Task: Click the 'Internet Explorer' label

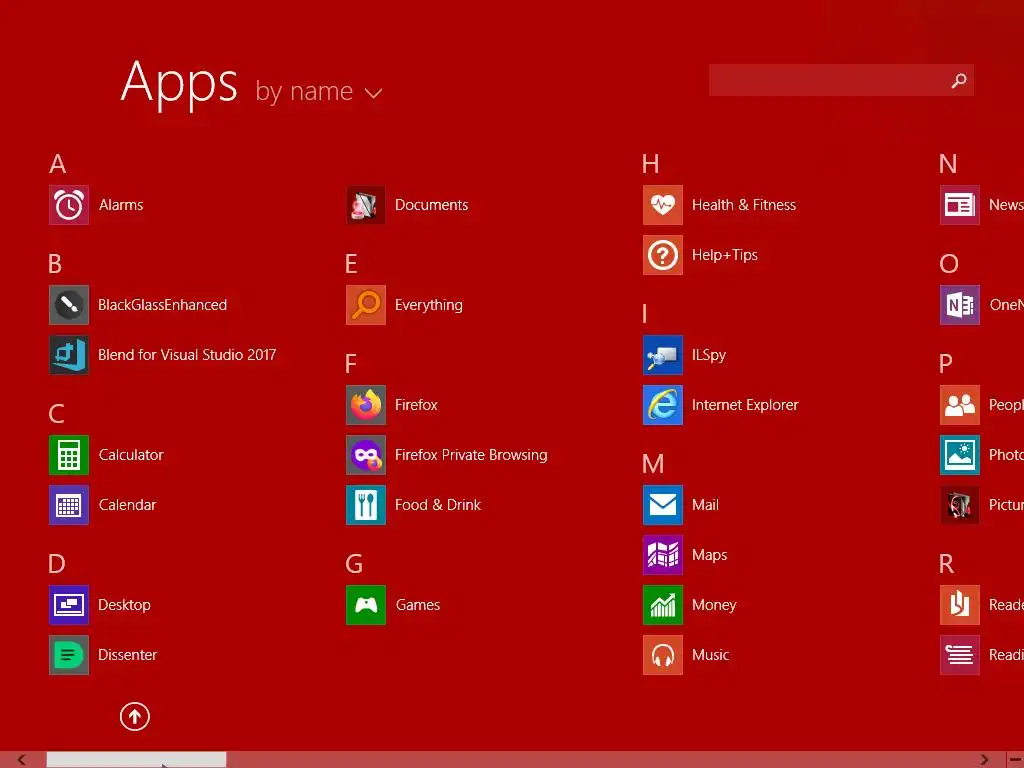Action: click(745, 405)
